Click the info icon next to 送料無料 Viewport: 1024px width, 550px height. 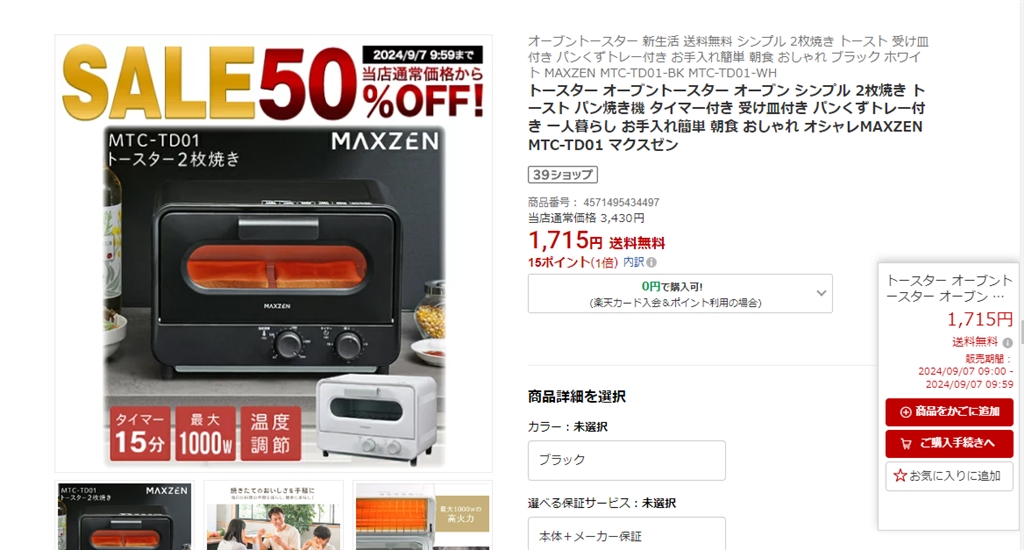tap(1008, 342)
